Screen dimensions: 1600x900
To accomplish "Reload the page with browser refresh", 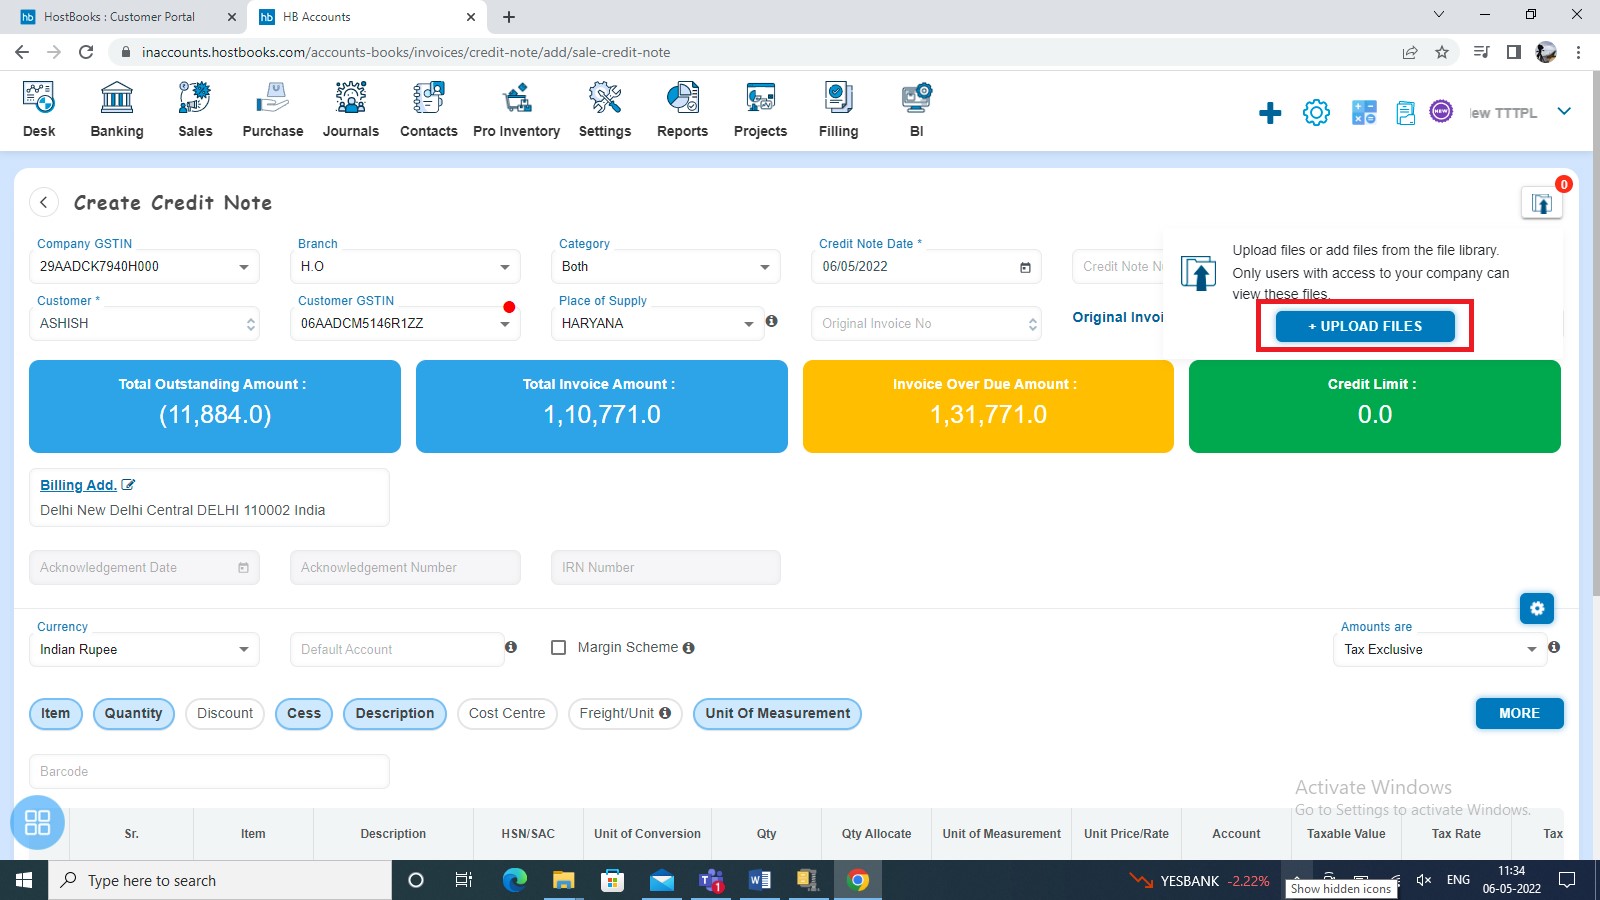I will [x=86, y=52].
